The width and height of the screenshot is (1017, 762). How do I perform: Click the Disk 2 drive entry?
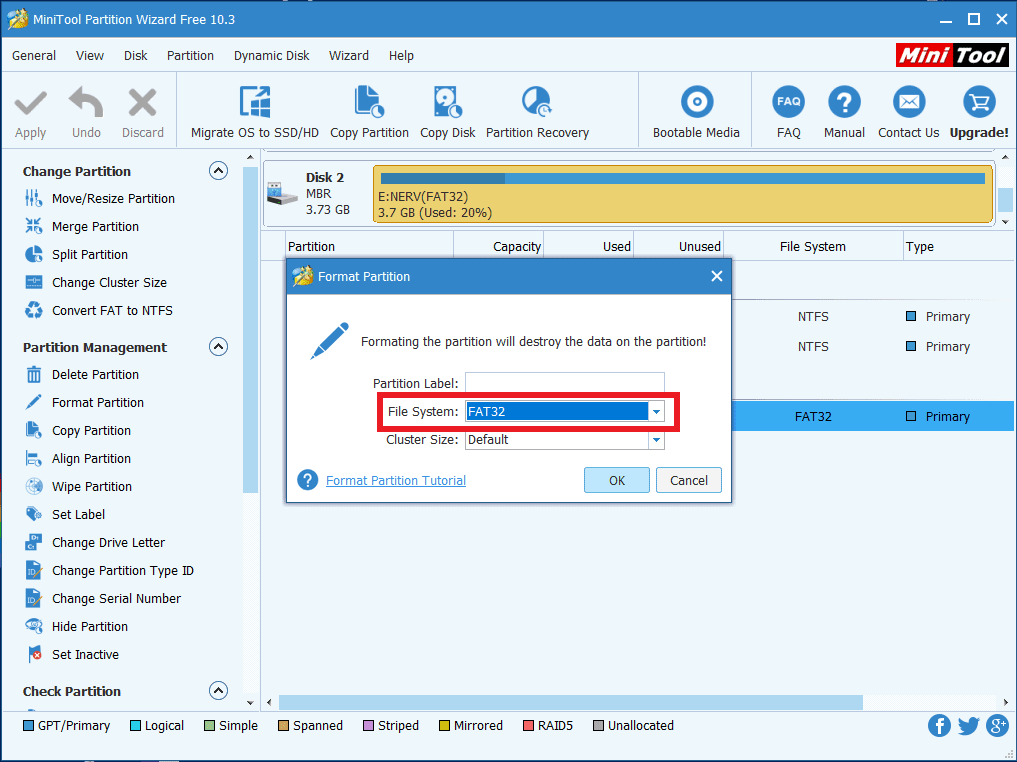(x=317, y=193)
